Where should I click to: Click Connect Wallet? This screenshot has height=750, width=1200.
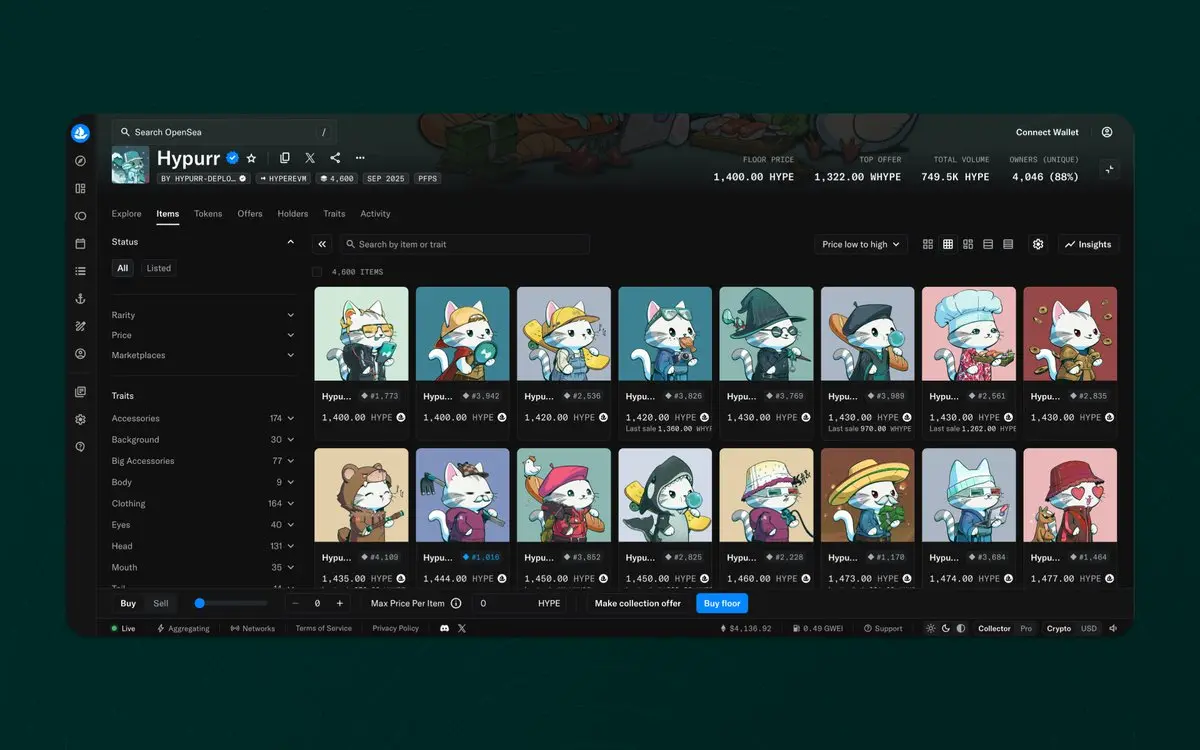[x=1047, y=132]
